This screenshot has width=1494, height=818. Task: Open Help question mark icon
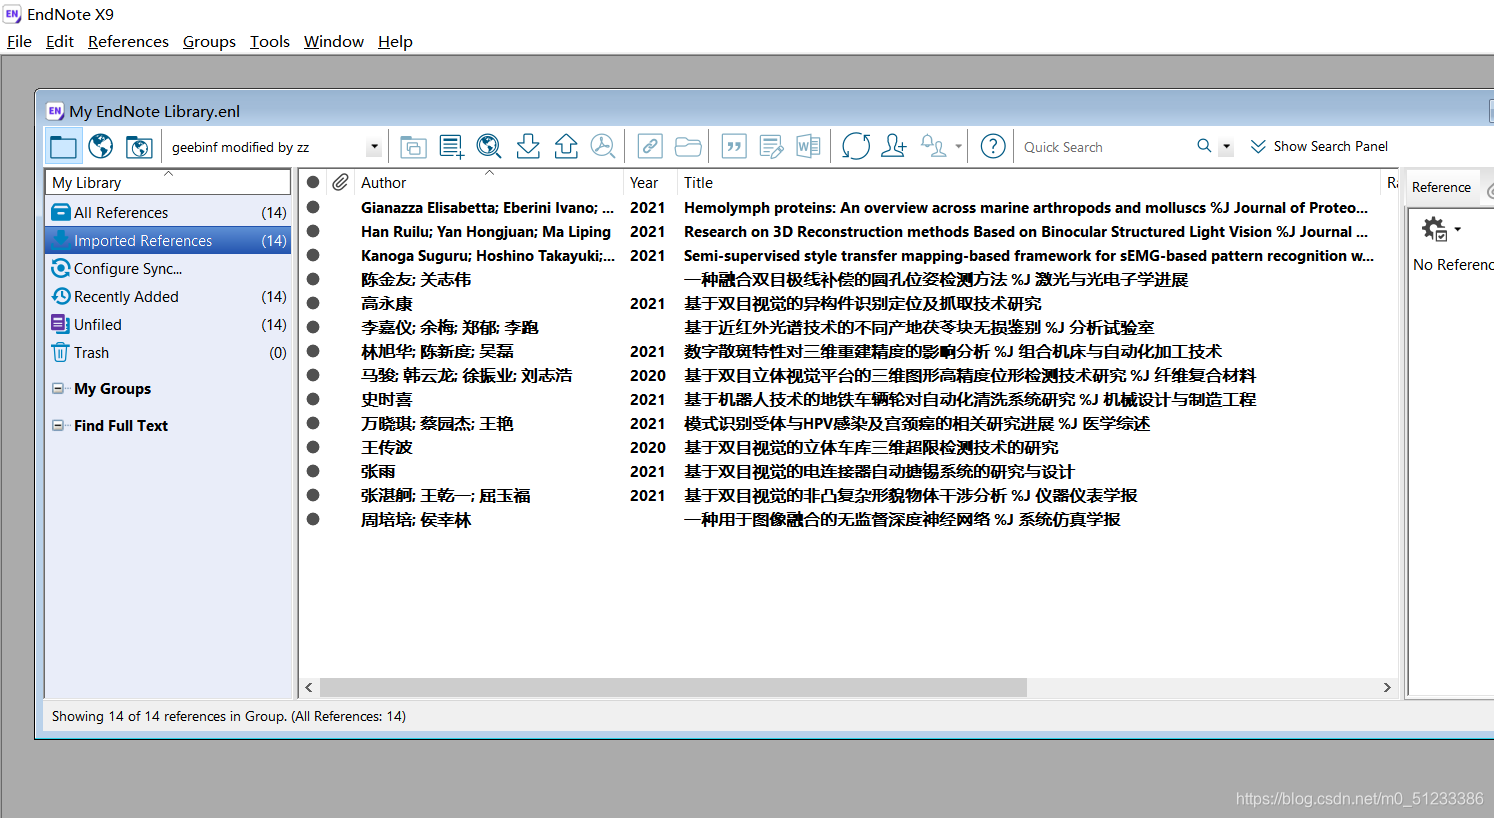(993, 147)
